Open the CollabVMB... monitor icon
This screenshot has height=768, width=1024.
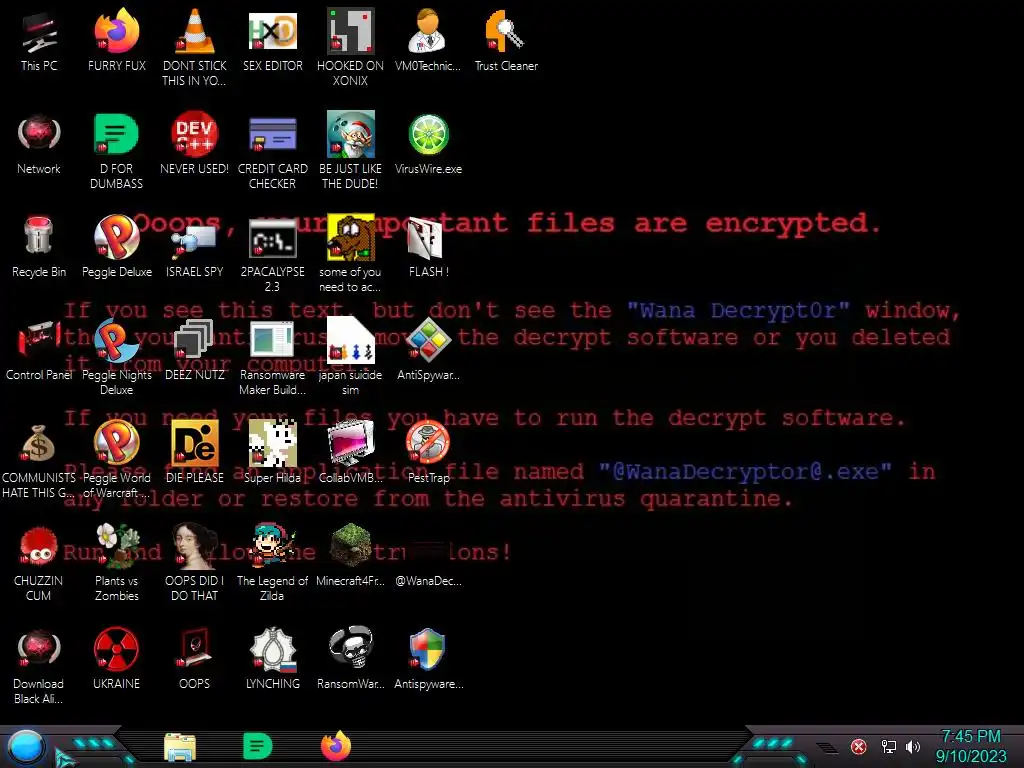pos(351,443)
